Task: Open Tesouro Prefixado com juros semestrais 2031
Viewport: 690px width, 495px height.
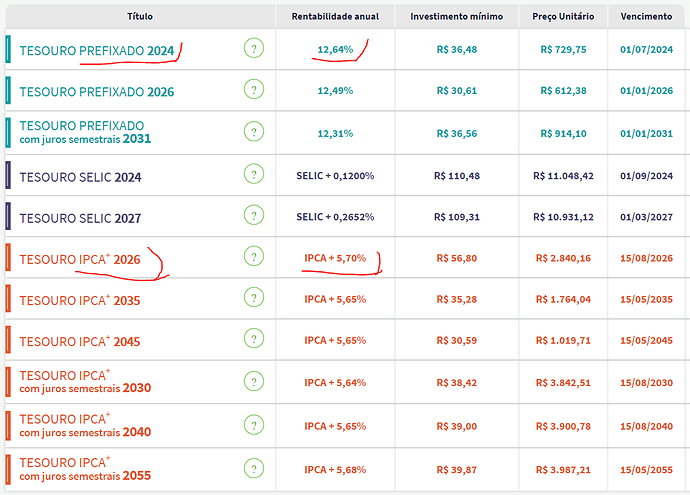Action: [x=85, y=132]
